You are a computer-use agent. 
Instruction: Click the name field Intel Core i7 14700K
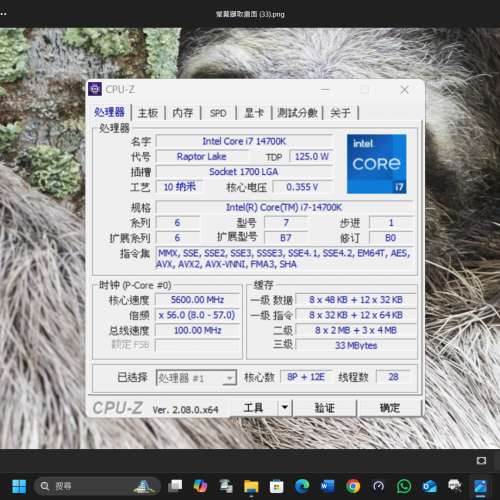click(244, 141)
